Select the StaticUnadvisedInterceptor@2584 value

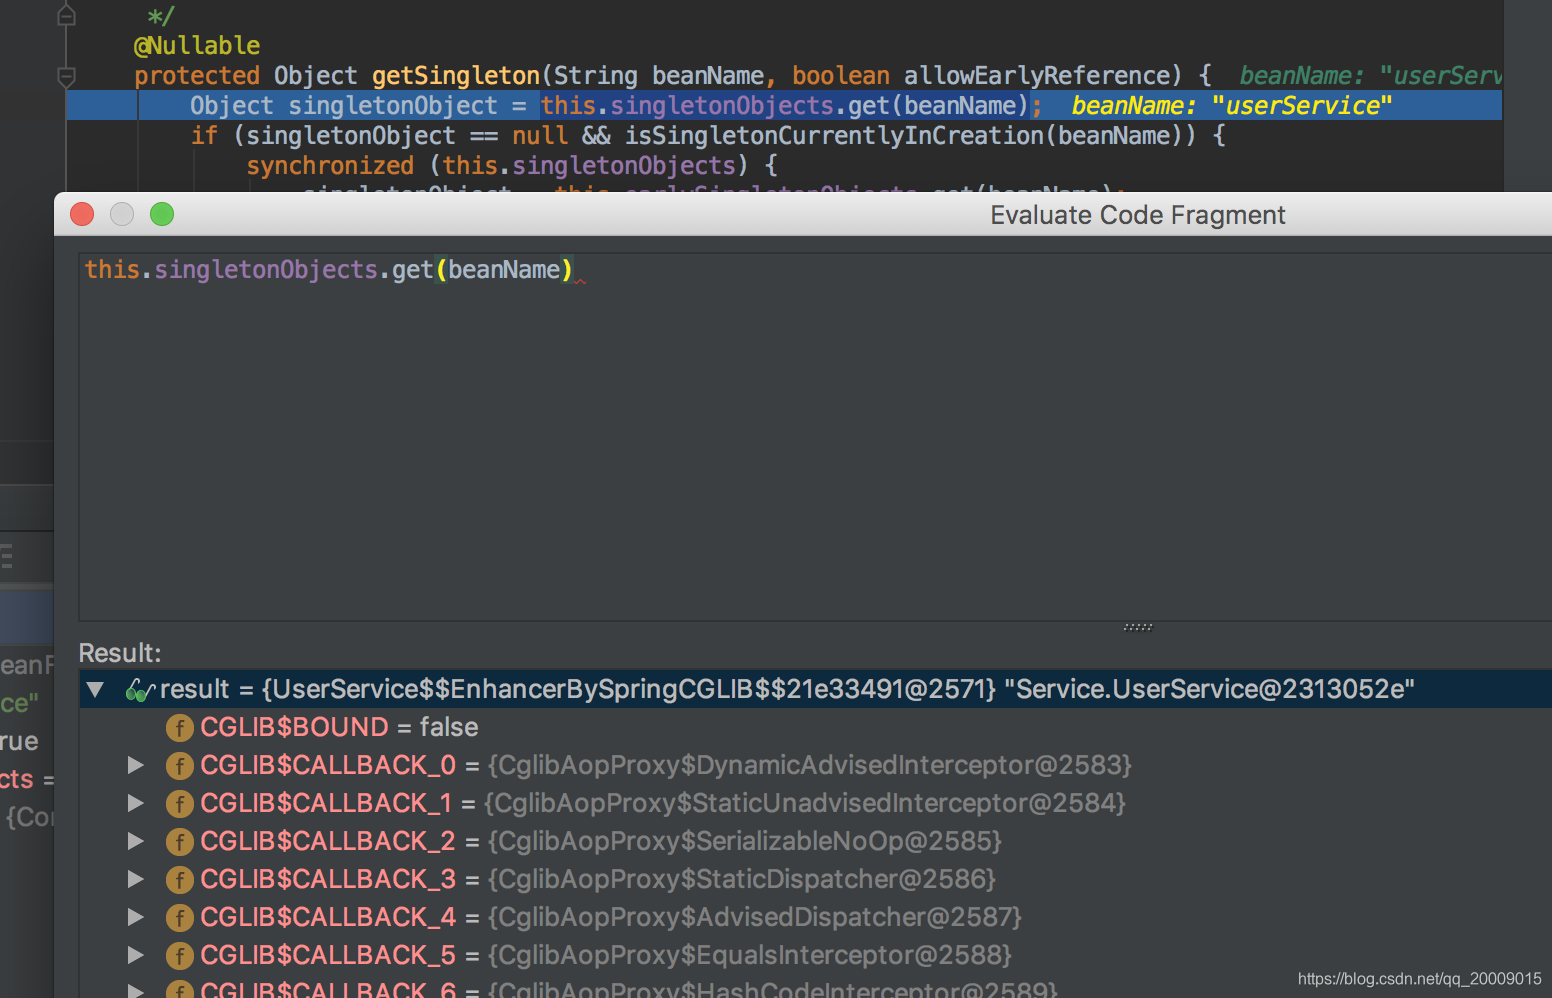tap(805, 803)
